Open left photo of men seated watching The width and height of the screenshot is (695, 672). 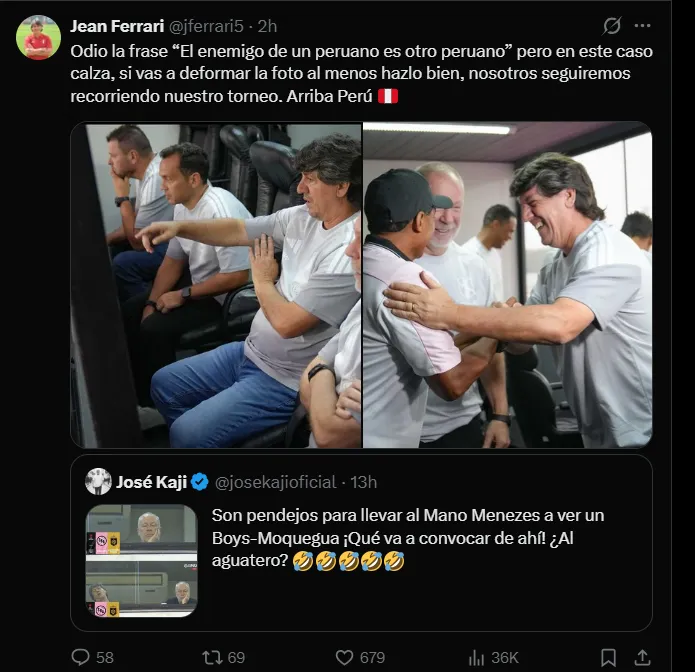pos(216,285)
